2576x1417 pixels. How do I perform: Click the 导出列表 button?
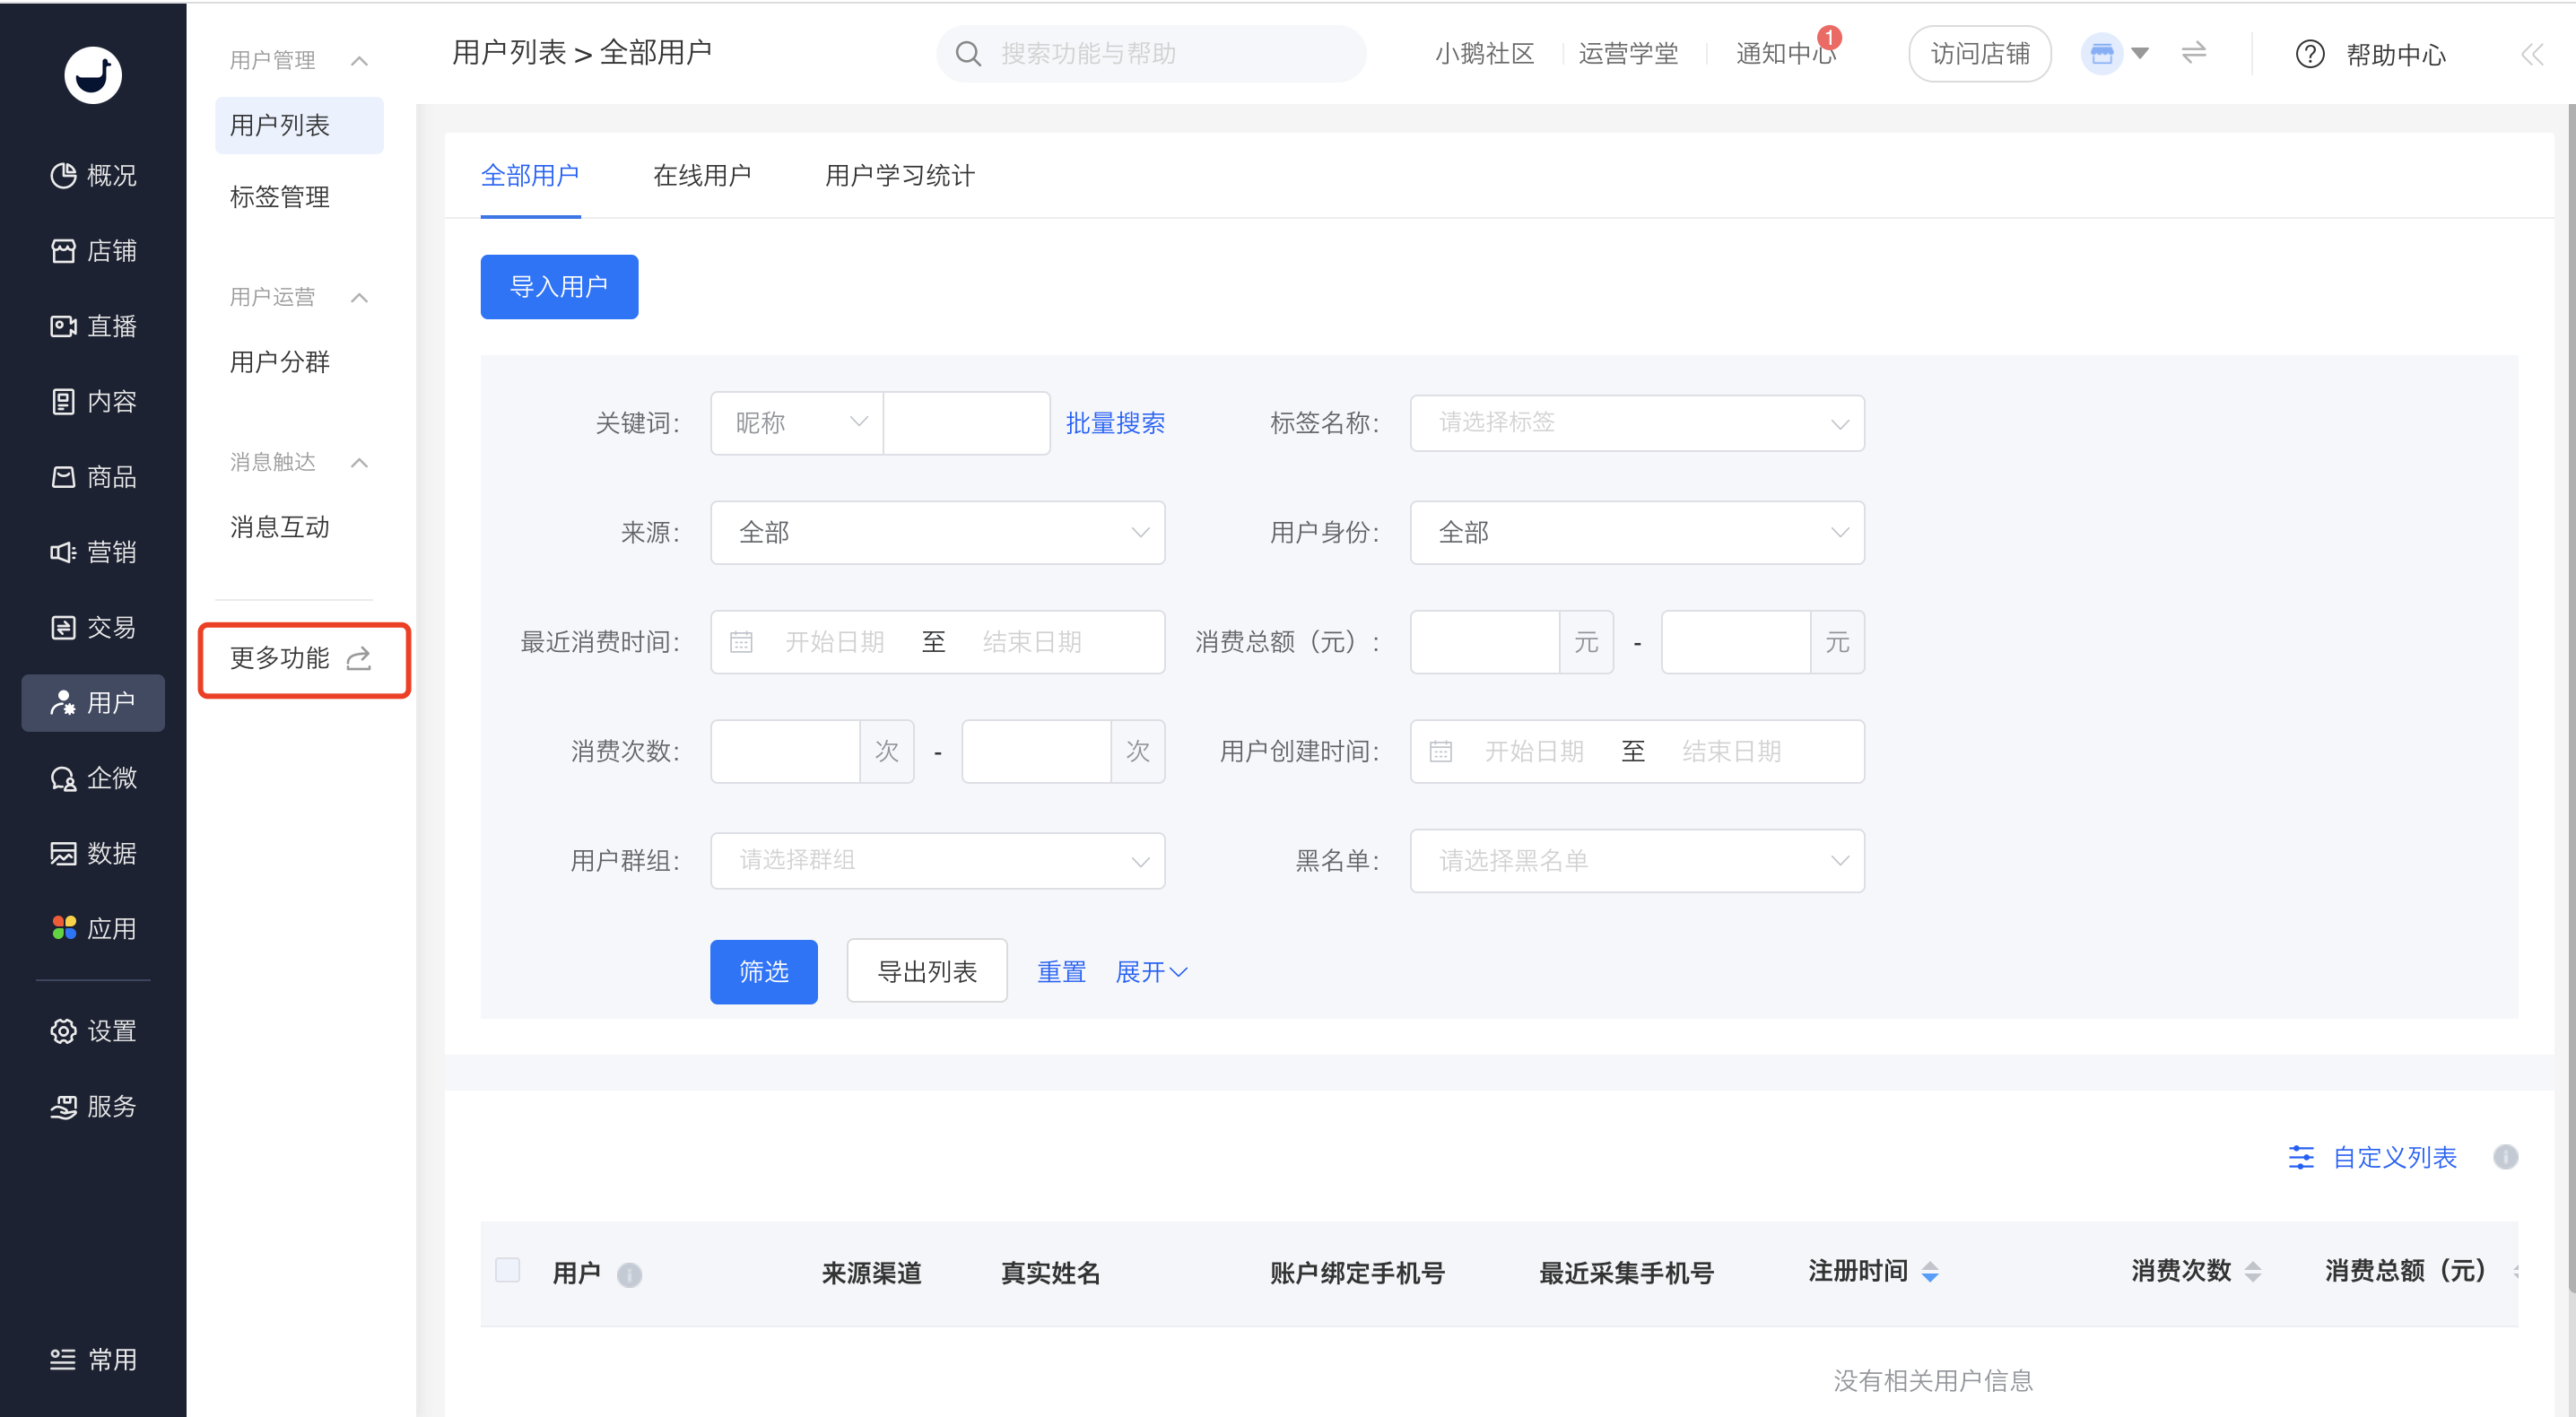click(927, 971)
